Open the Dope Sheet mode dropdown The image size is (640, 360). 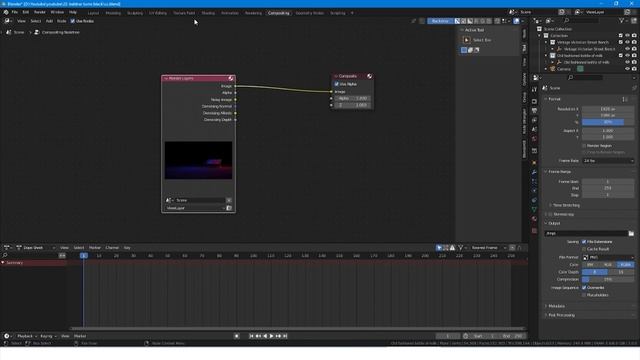point(36,248)
